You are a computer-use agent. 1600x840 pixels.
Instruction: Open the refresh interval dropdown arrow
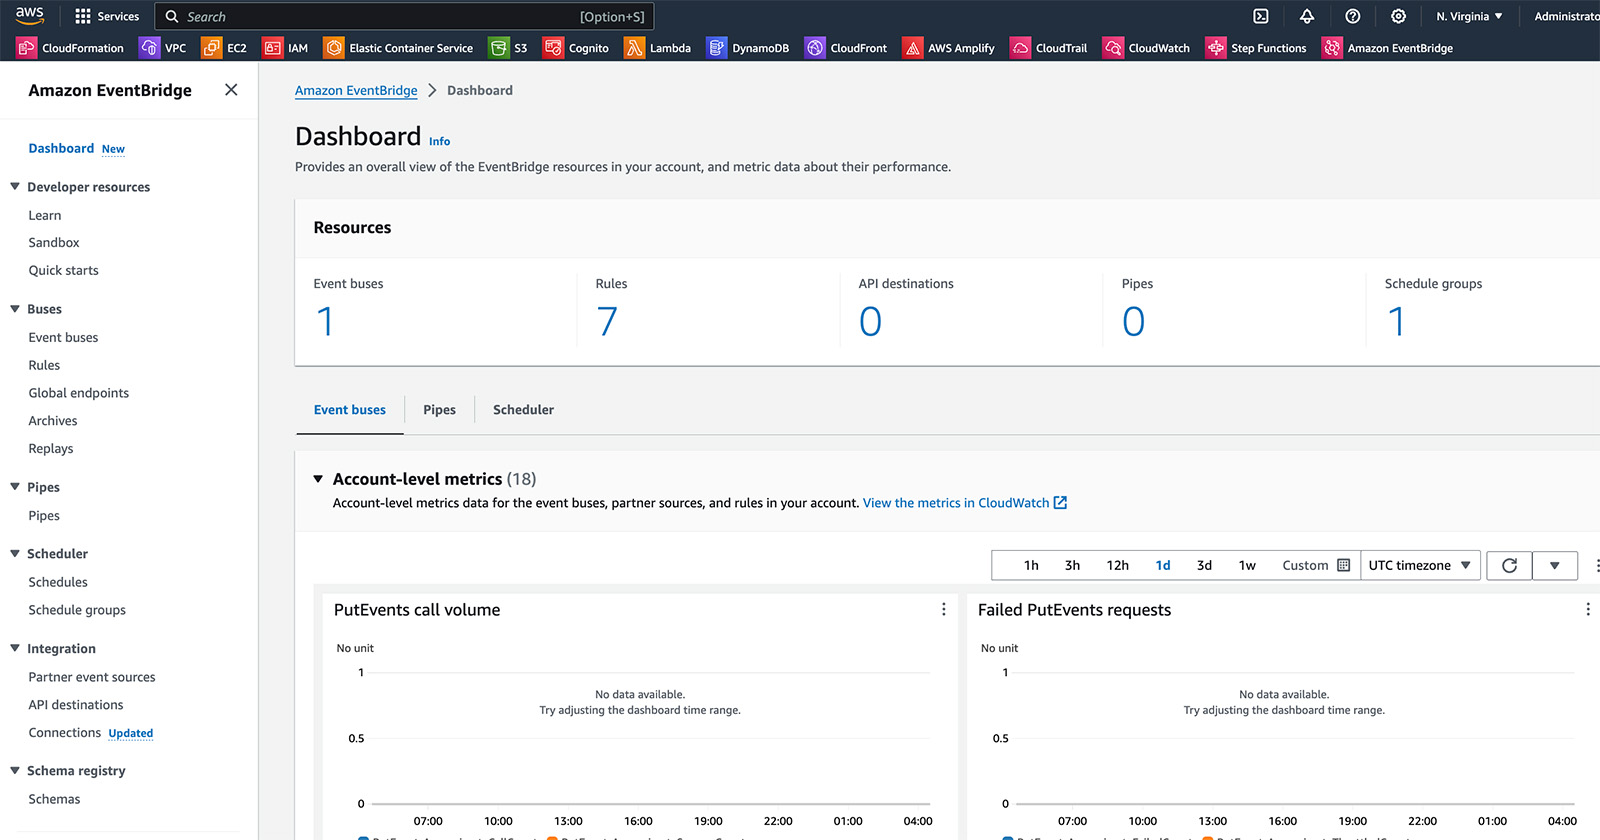click(1555, 565)
